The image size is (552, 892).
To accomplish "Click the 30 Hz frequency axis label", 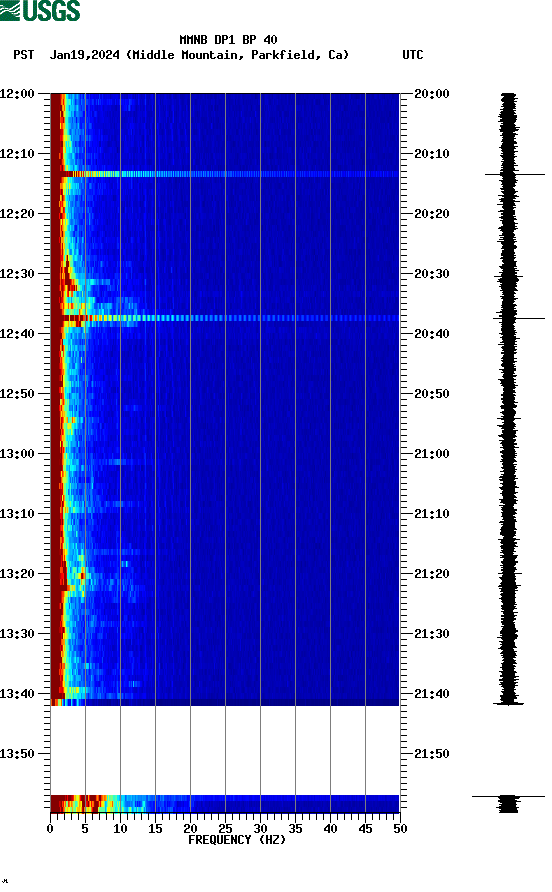I will (260, 829).
